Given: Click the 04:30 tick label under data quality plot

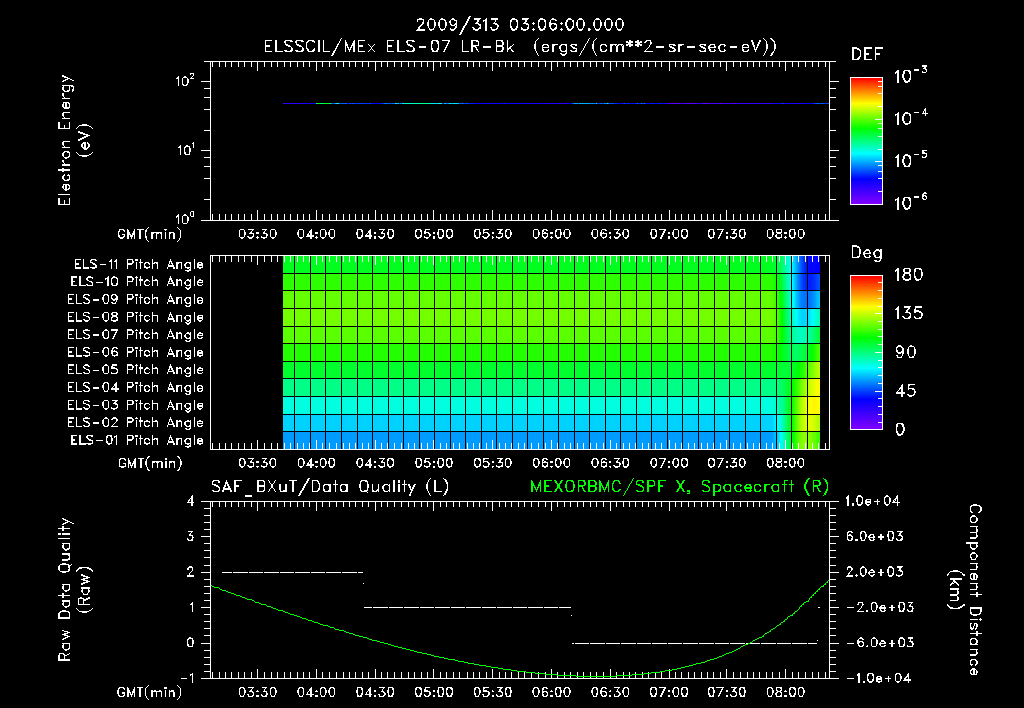Looking at the screenshot, I should click(375, 692).
